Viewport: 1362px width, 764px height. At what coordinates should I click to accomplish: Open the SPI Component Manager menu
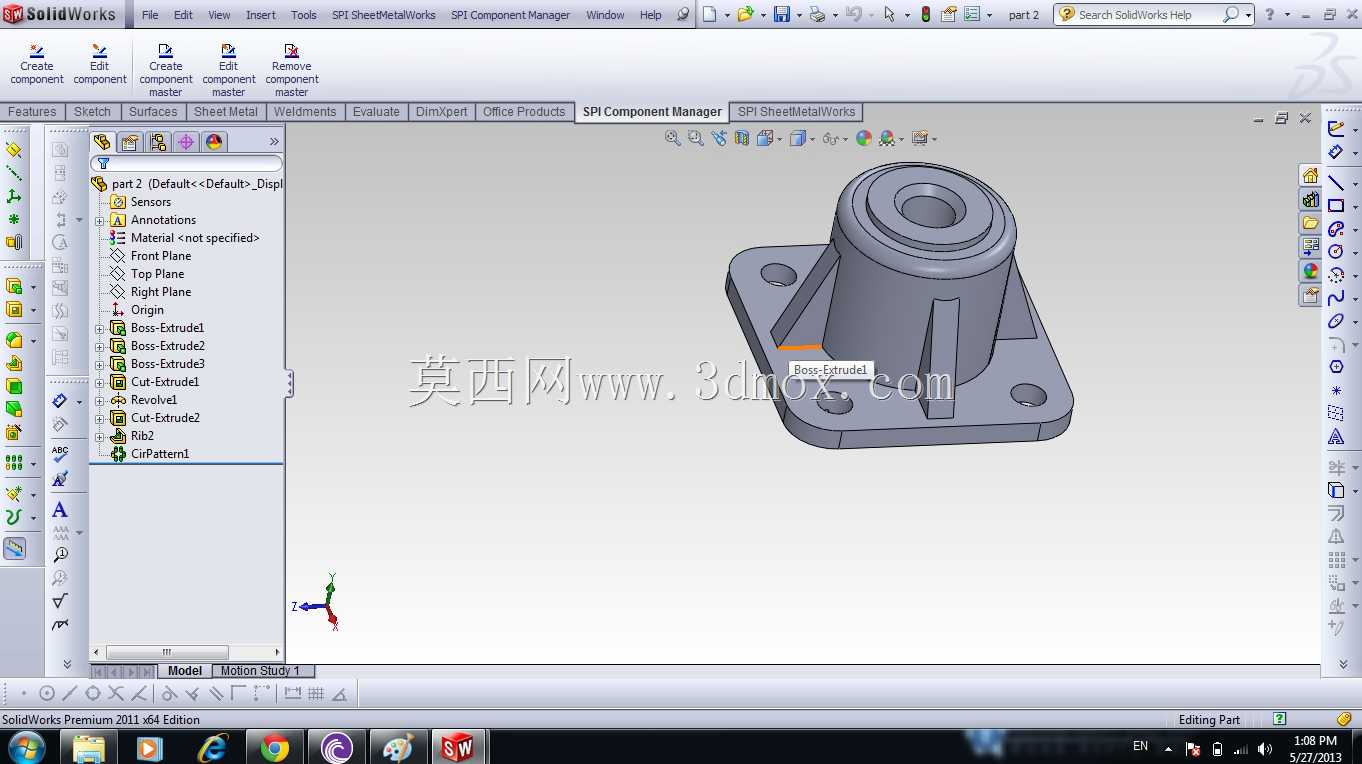pyautogui.click(x=510, y=15)
